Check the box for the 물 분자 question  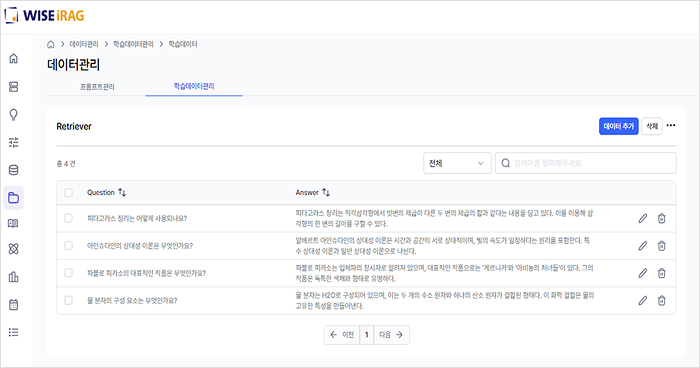point(68,300)
